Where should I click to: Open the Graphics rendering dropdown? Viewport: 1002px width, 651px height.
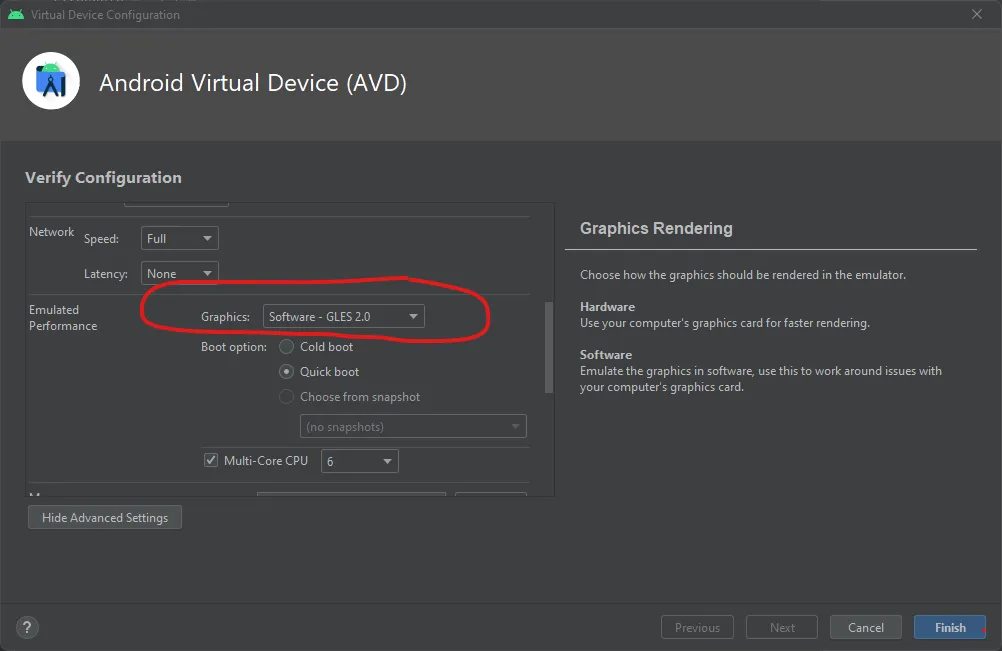344,316
